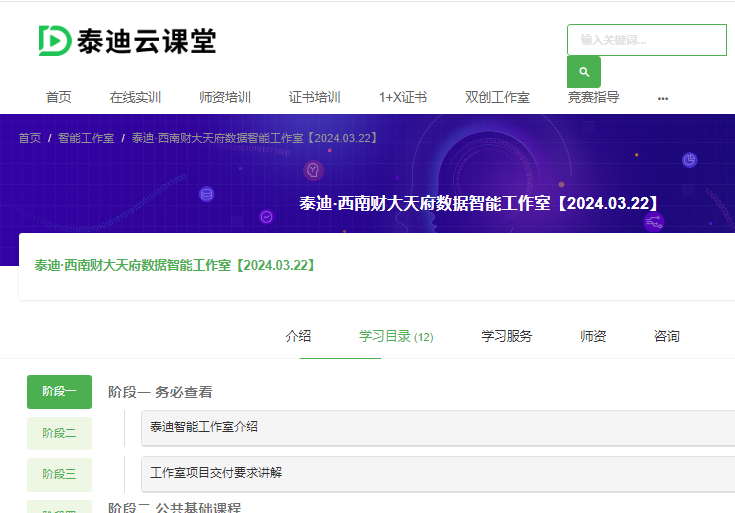Switch to the 学习服务 tab
This screenshot has width=735, height=513.
[507, 336]
